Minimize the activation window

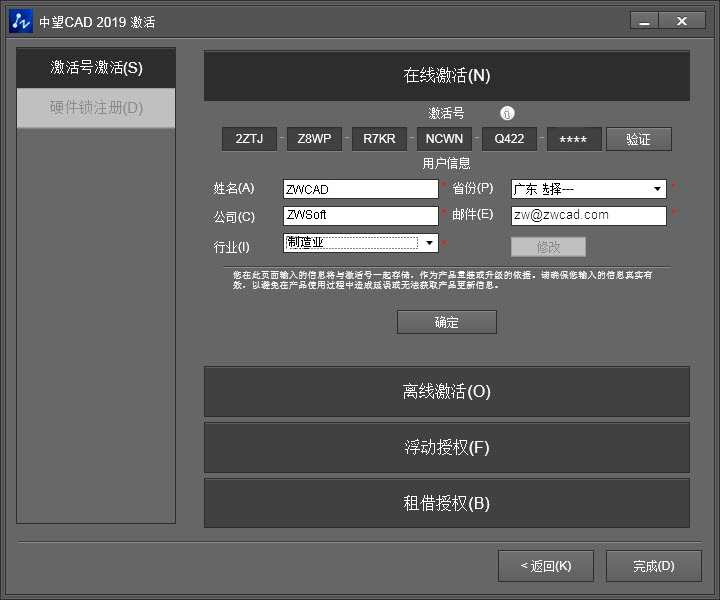pyautogui.click(x=645, y=21)
